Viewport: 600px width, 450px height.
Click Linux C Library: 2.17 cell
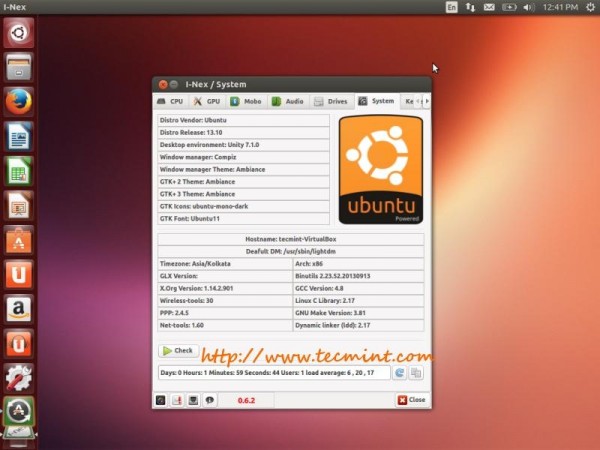point(358,301)
